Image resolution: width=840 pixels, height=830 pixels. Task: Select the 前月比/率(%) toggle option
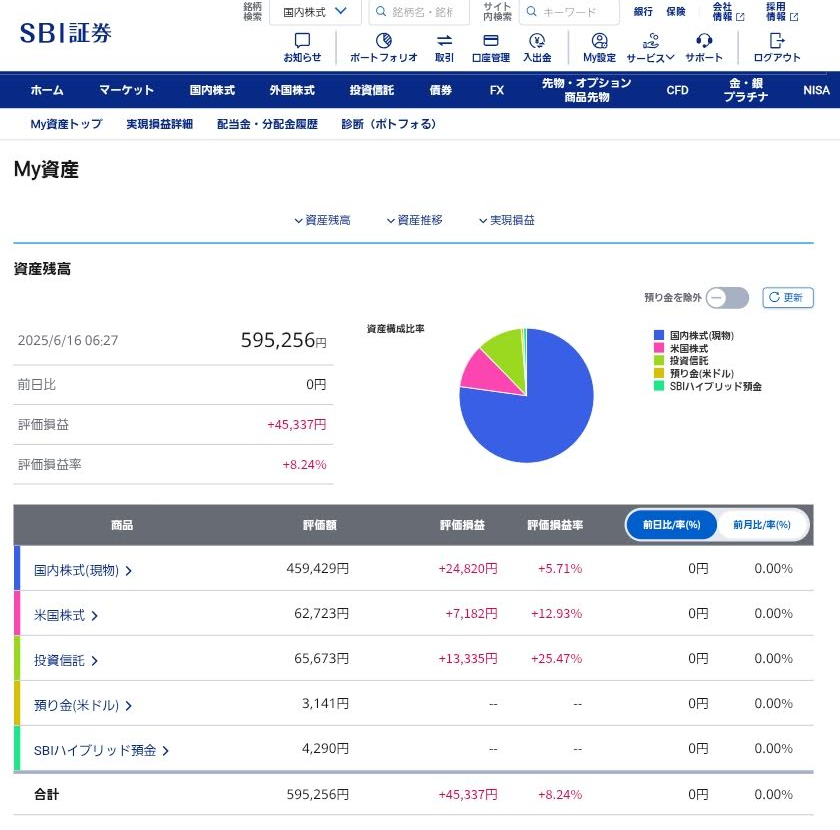[x=761, y=525]
